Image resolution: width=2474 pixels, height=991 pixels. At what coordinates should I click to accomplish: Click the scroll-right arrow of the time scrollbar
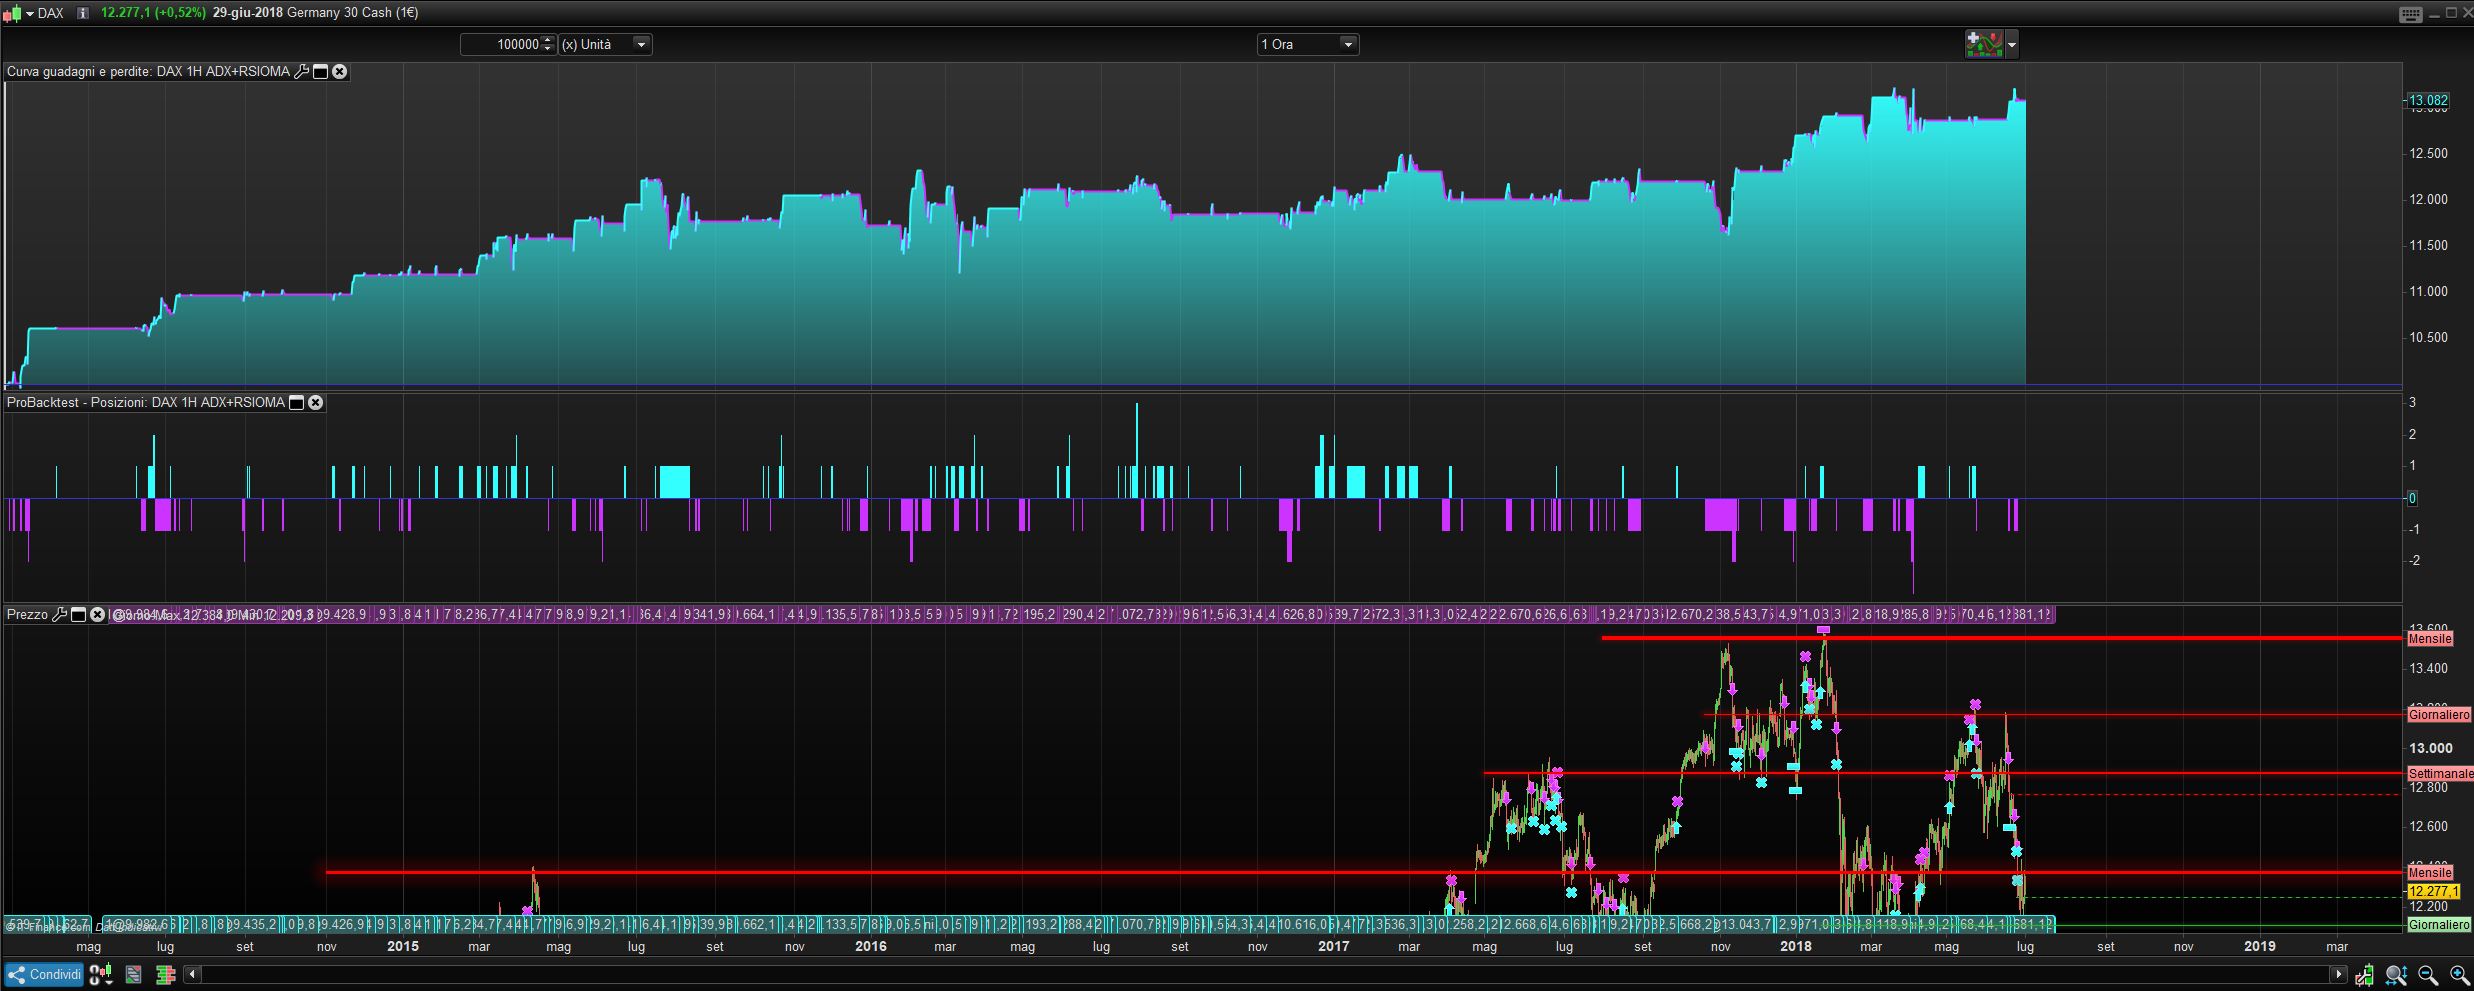coord(2338,975)
